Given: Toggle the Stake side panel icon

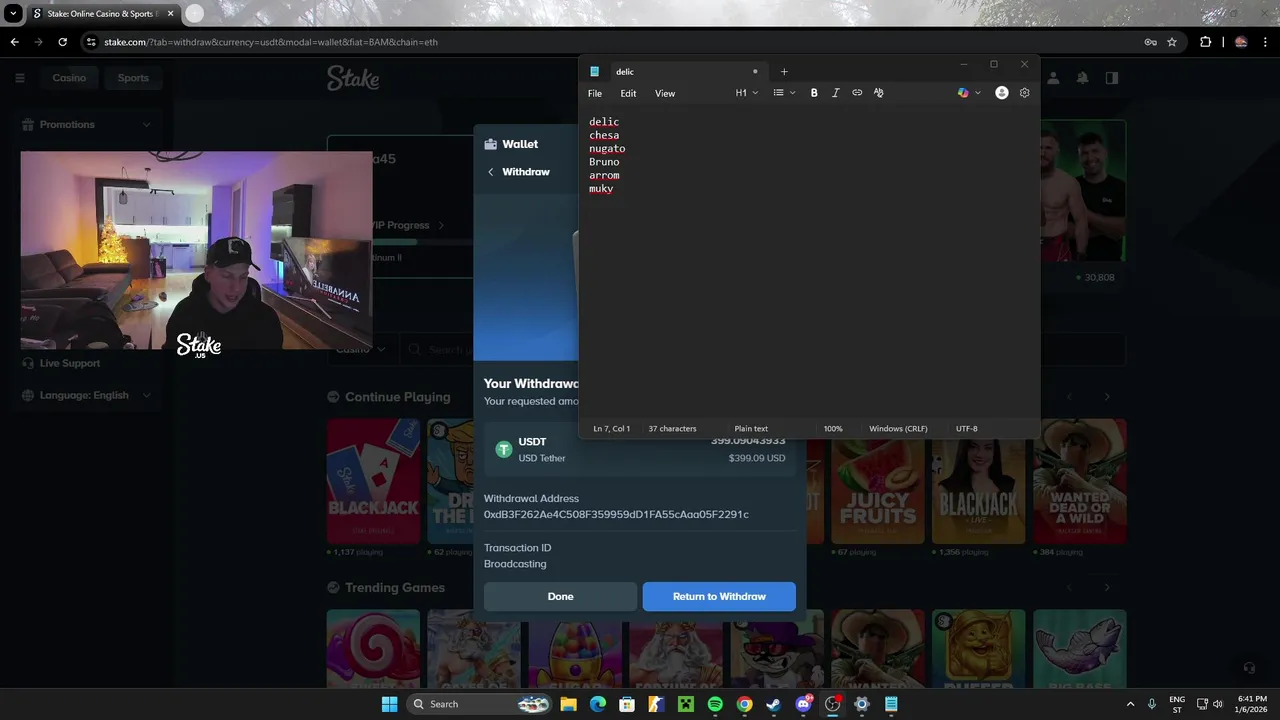Looking at the screenshot, I should point(1112,78).
